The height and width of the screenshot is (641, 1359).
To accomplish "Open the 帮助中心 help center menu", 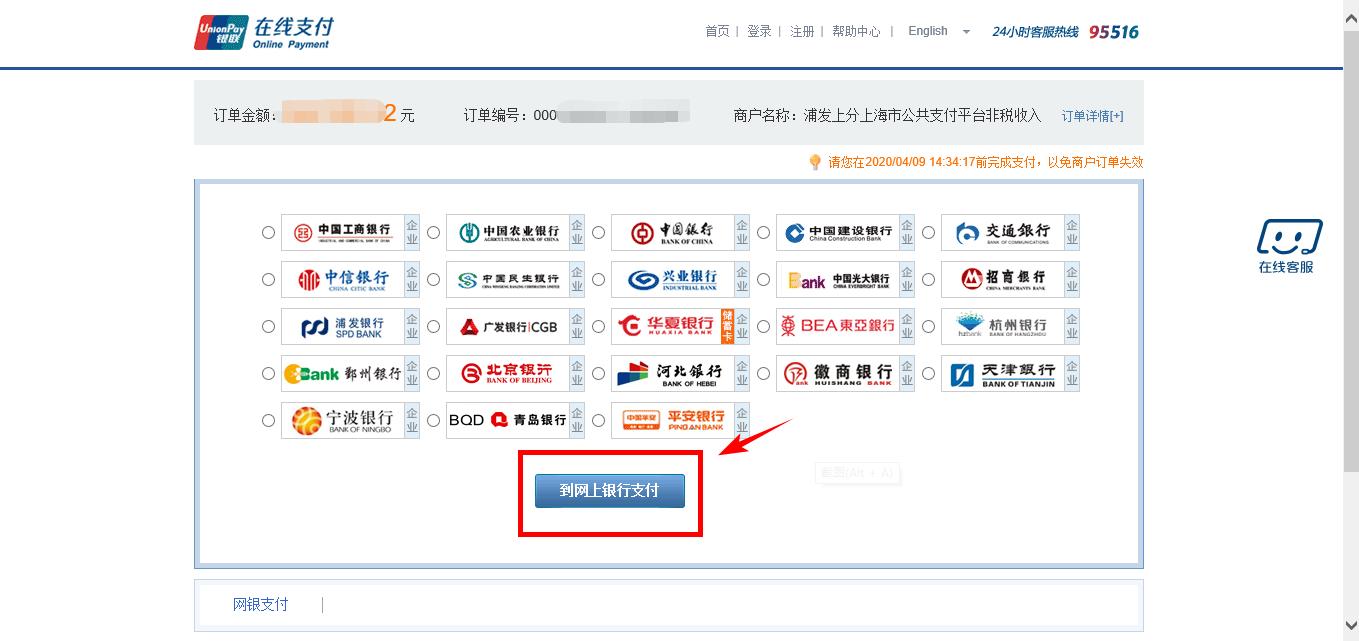I will point(856,31).
